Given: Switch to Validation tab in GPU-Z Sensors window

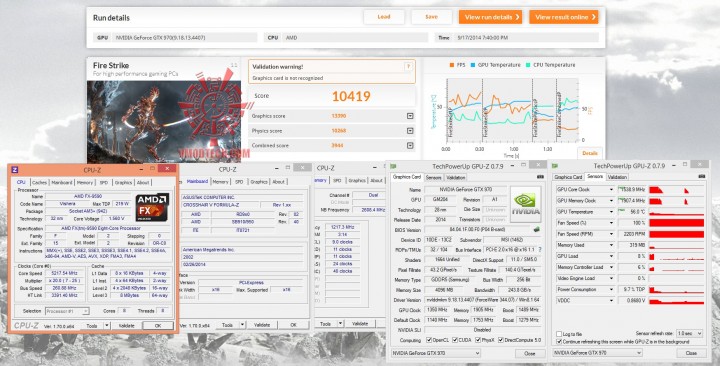Looking at the screenshot, I should pyautogui.click(x=617, y=177).
